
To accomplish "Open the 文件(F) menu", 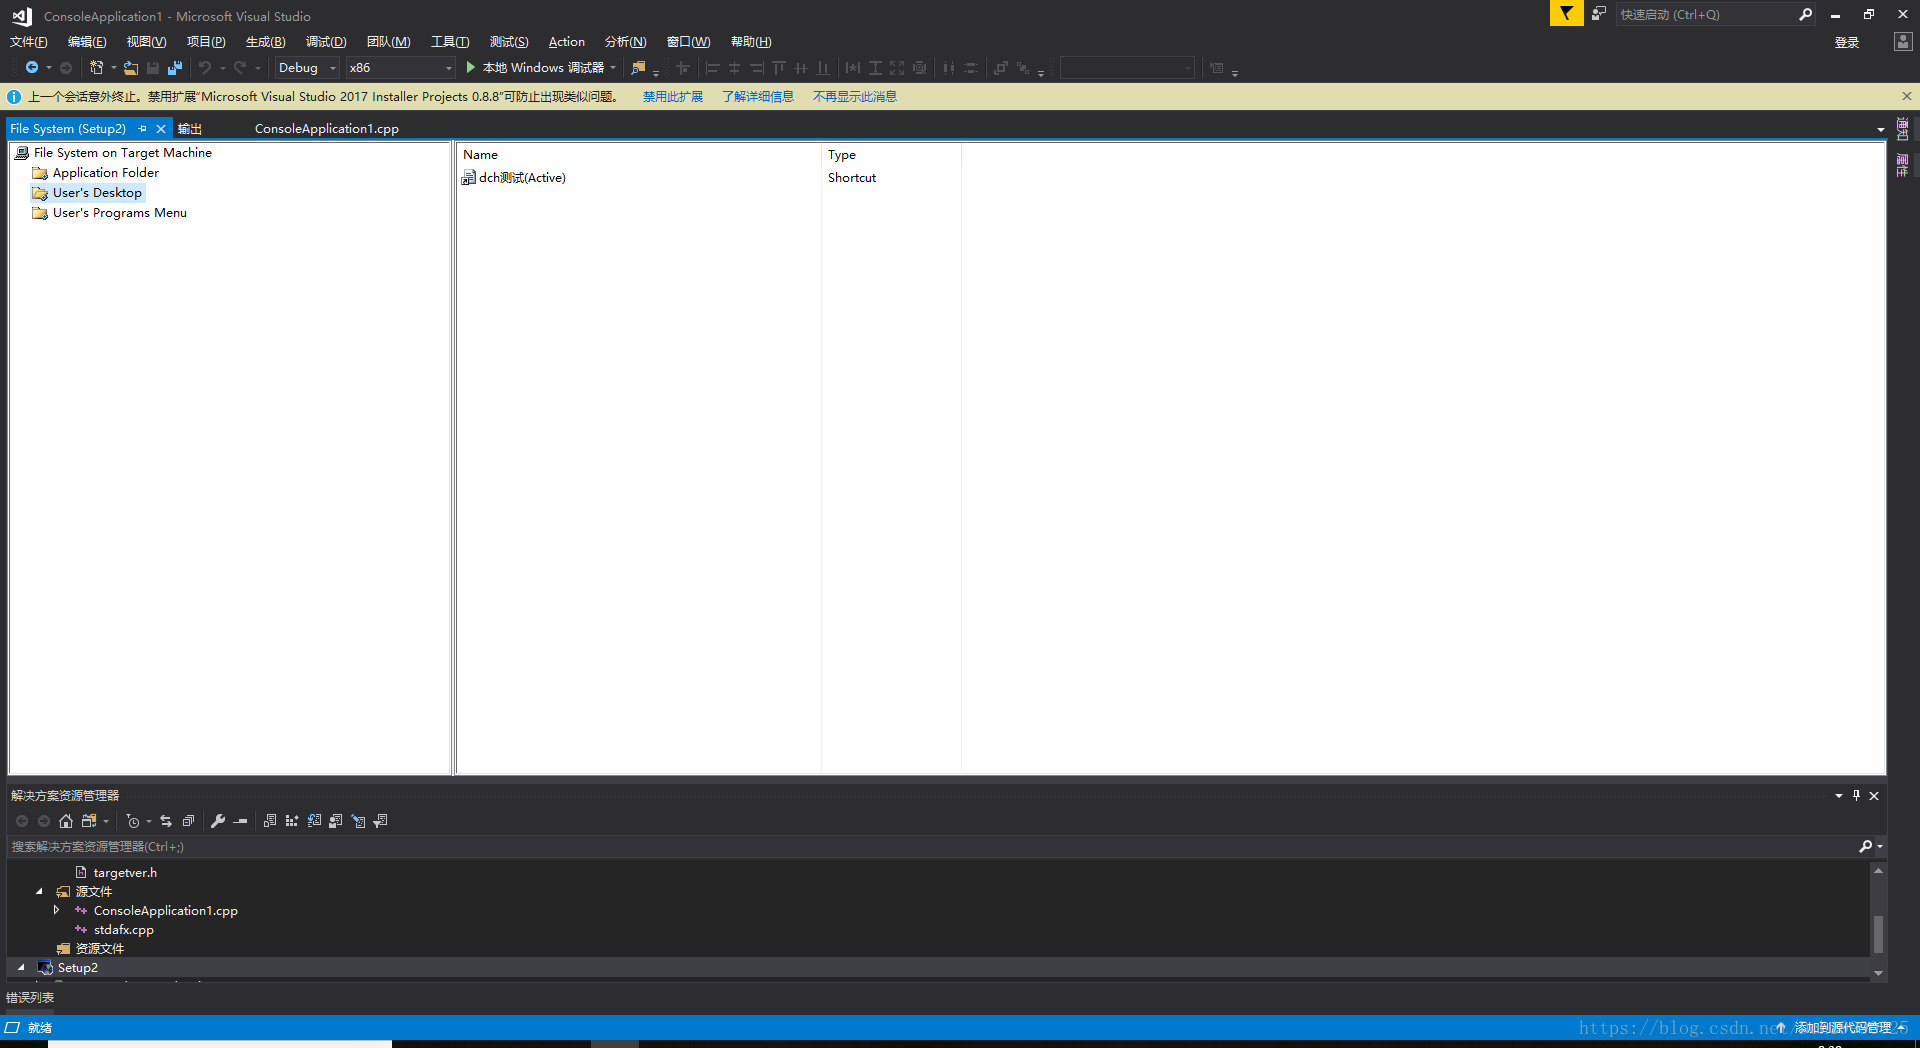I will pos(28,42).
